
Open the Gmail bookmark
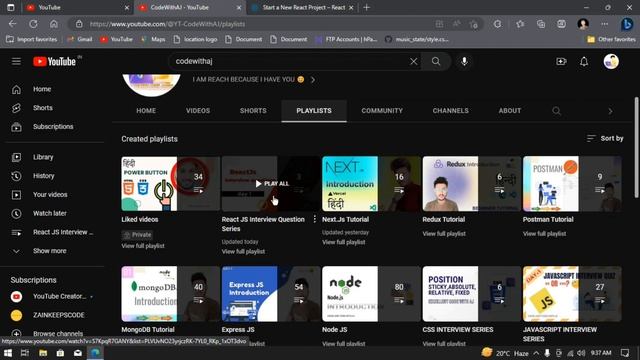pos(80,39)
